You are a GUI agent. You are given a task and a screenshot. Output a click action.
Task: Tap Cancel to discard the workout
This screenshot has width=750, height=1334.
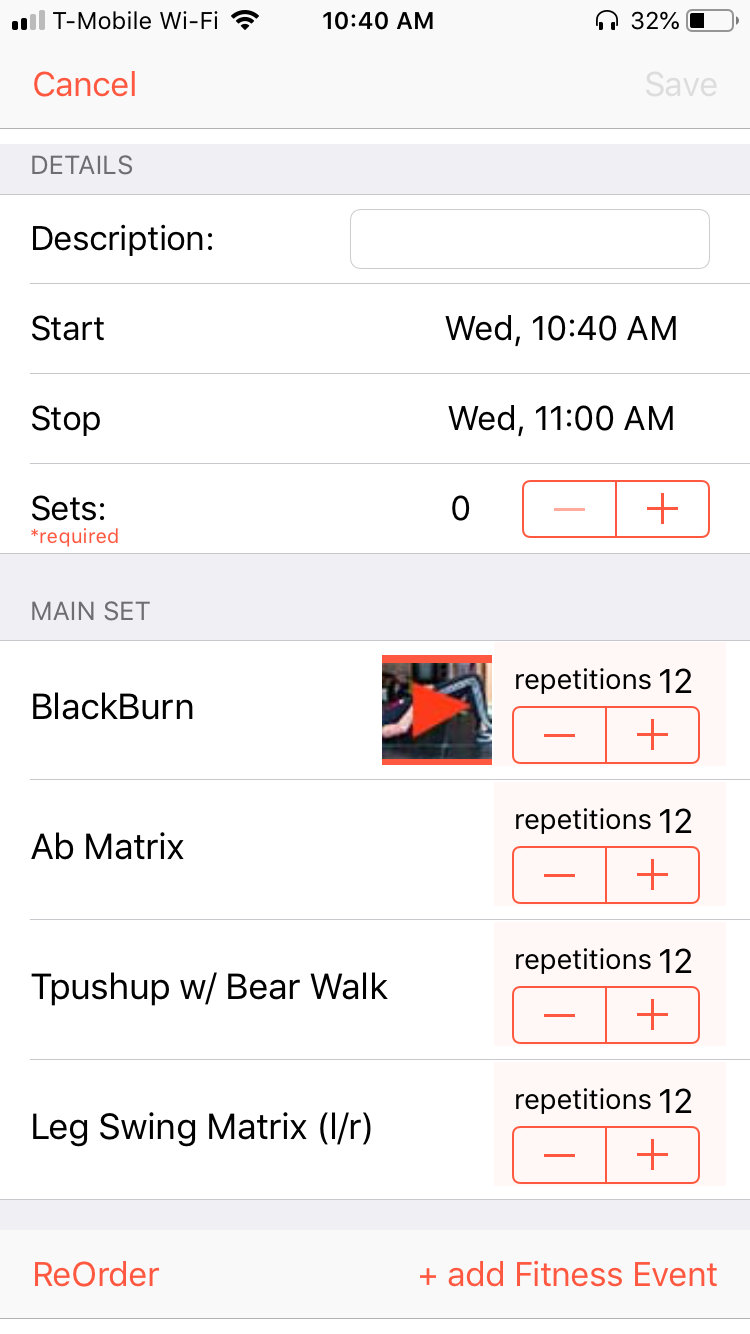[85, 84]
